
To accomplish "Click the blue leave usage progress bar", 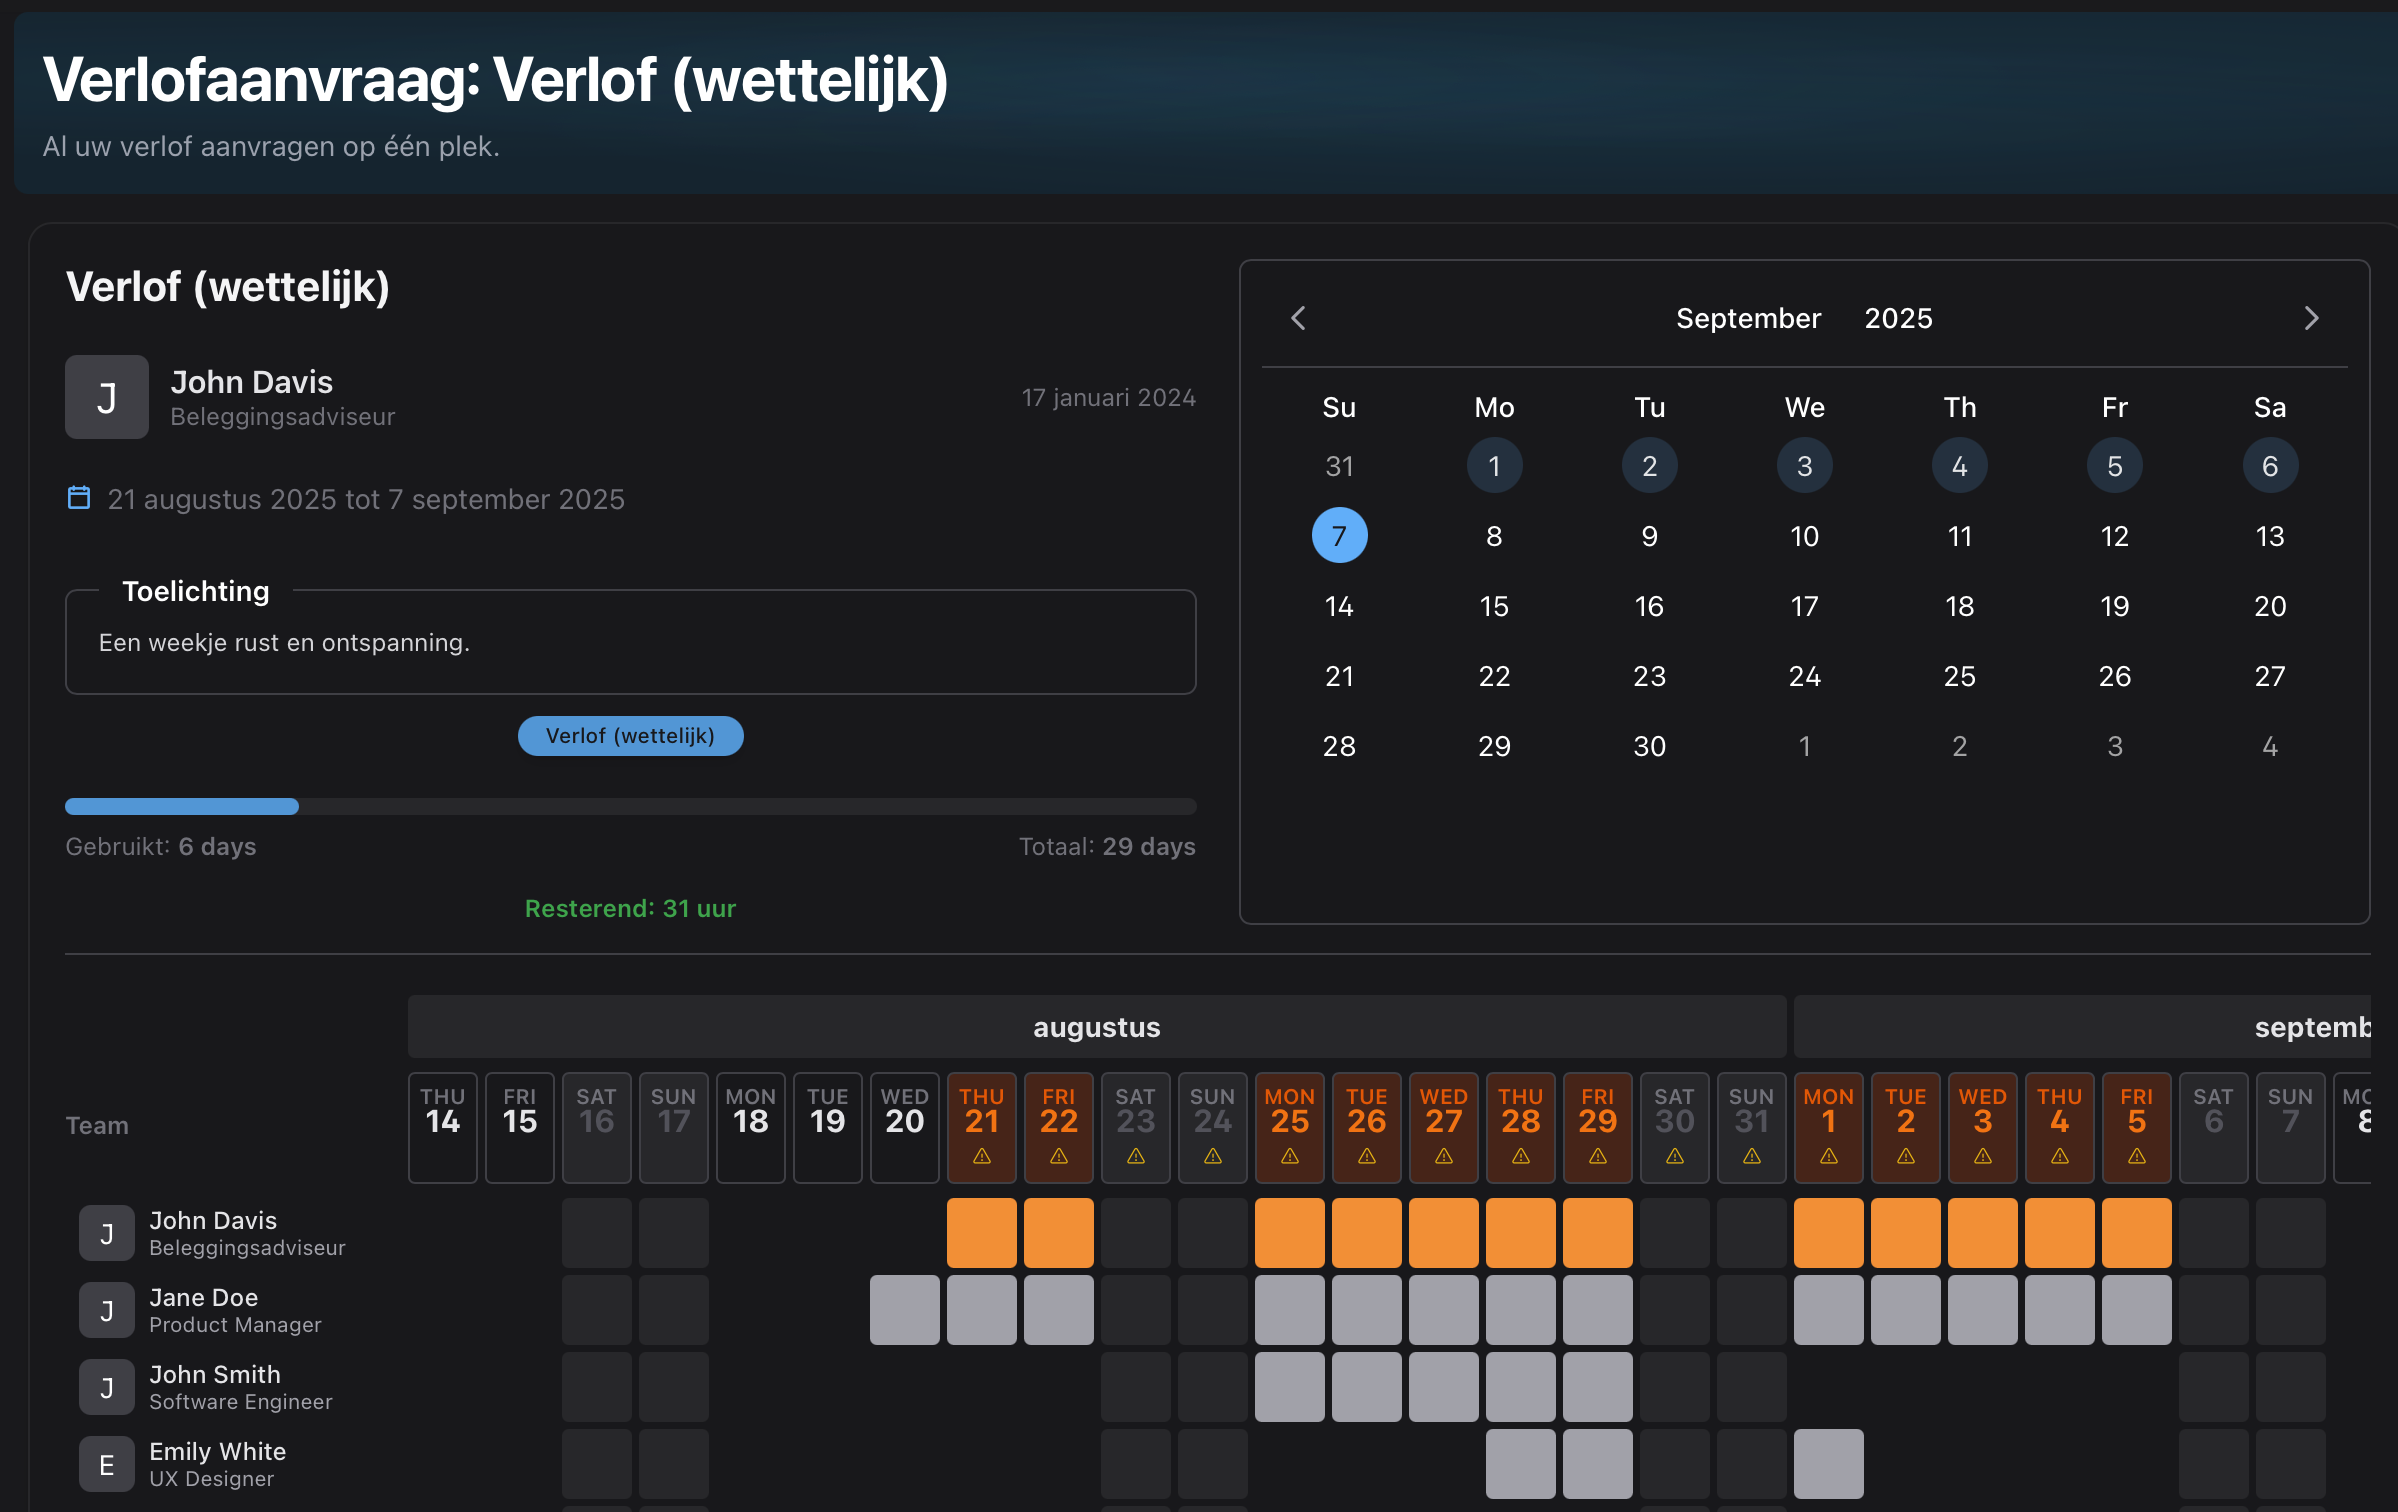I will click(182, 806).
